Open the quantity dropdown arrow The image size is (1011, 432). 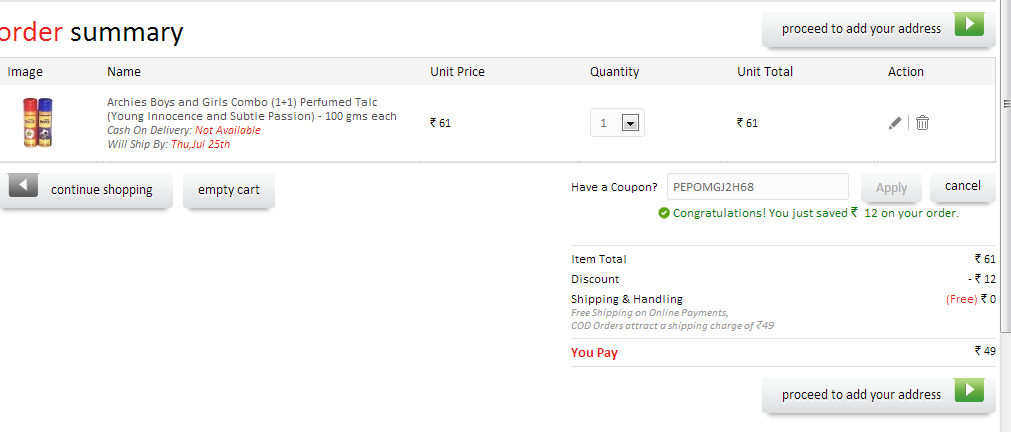(630, 123)
